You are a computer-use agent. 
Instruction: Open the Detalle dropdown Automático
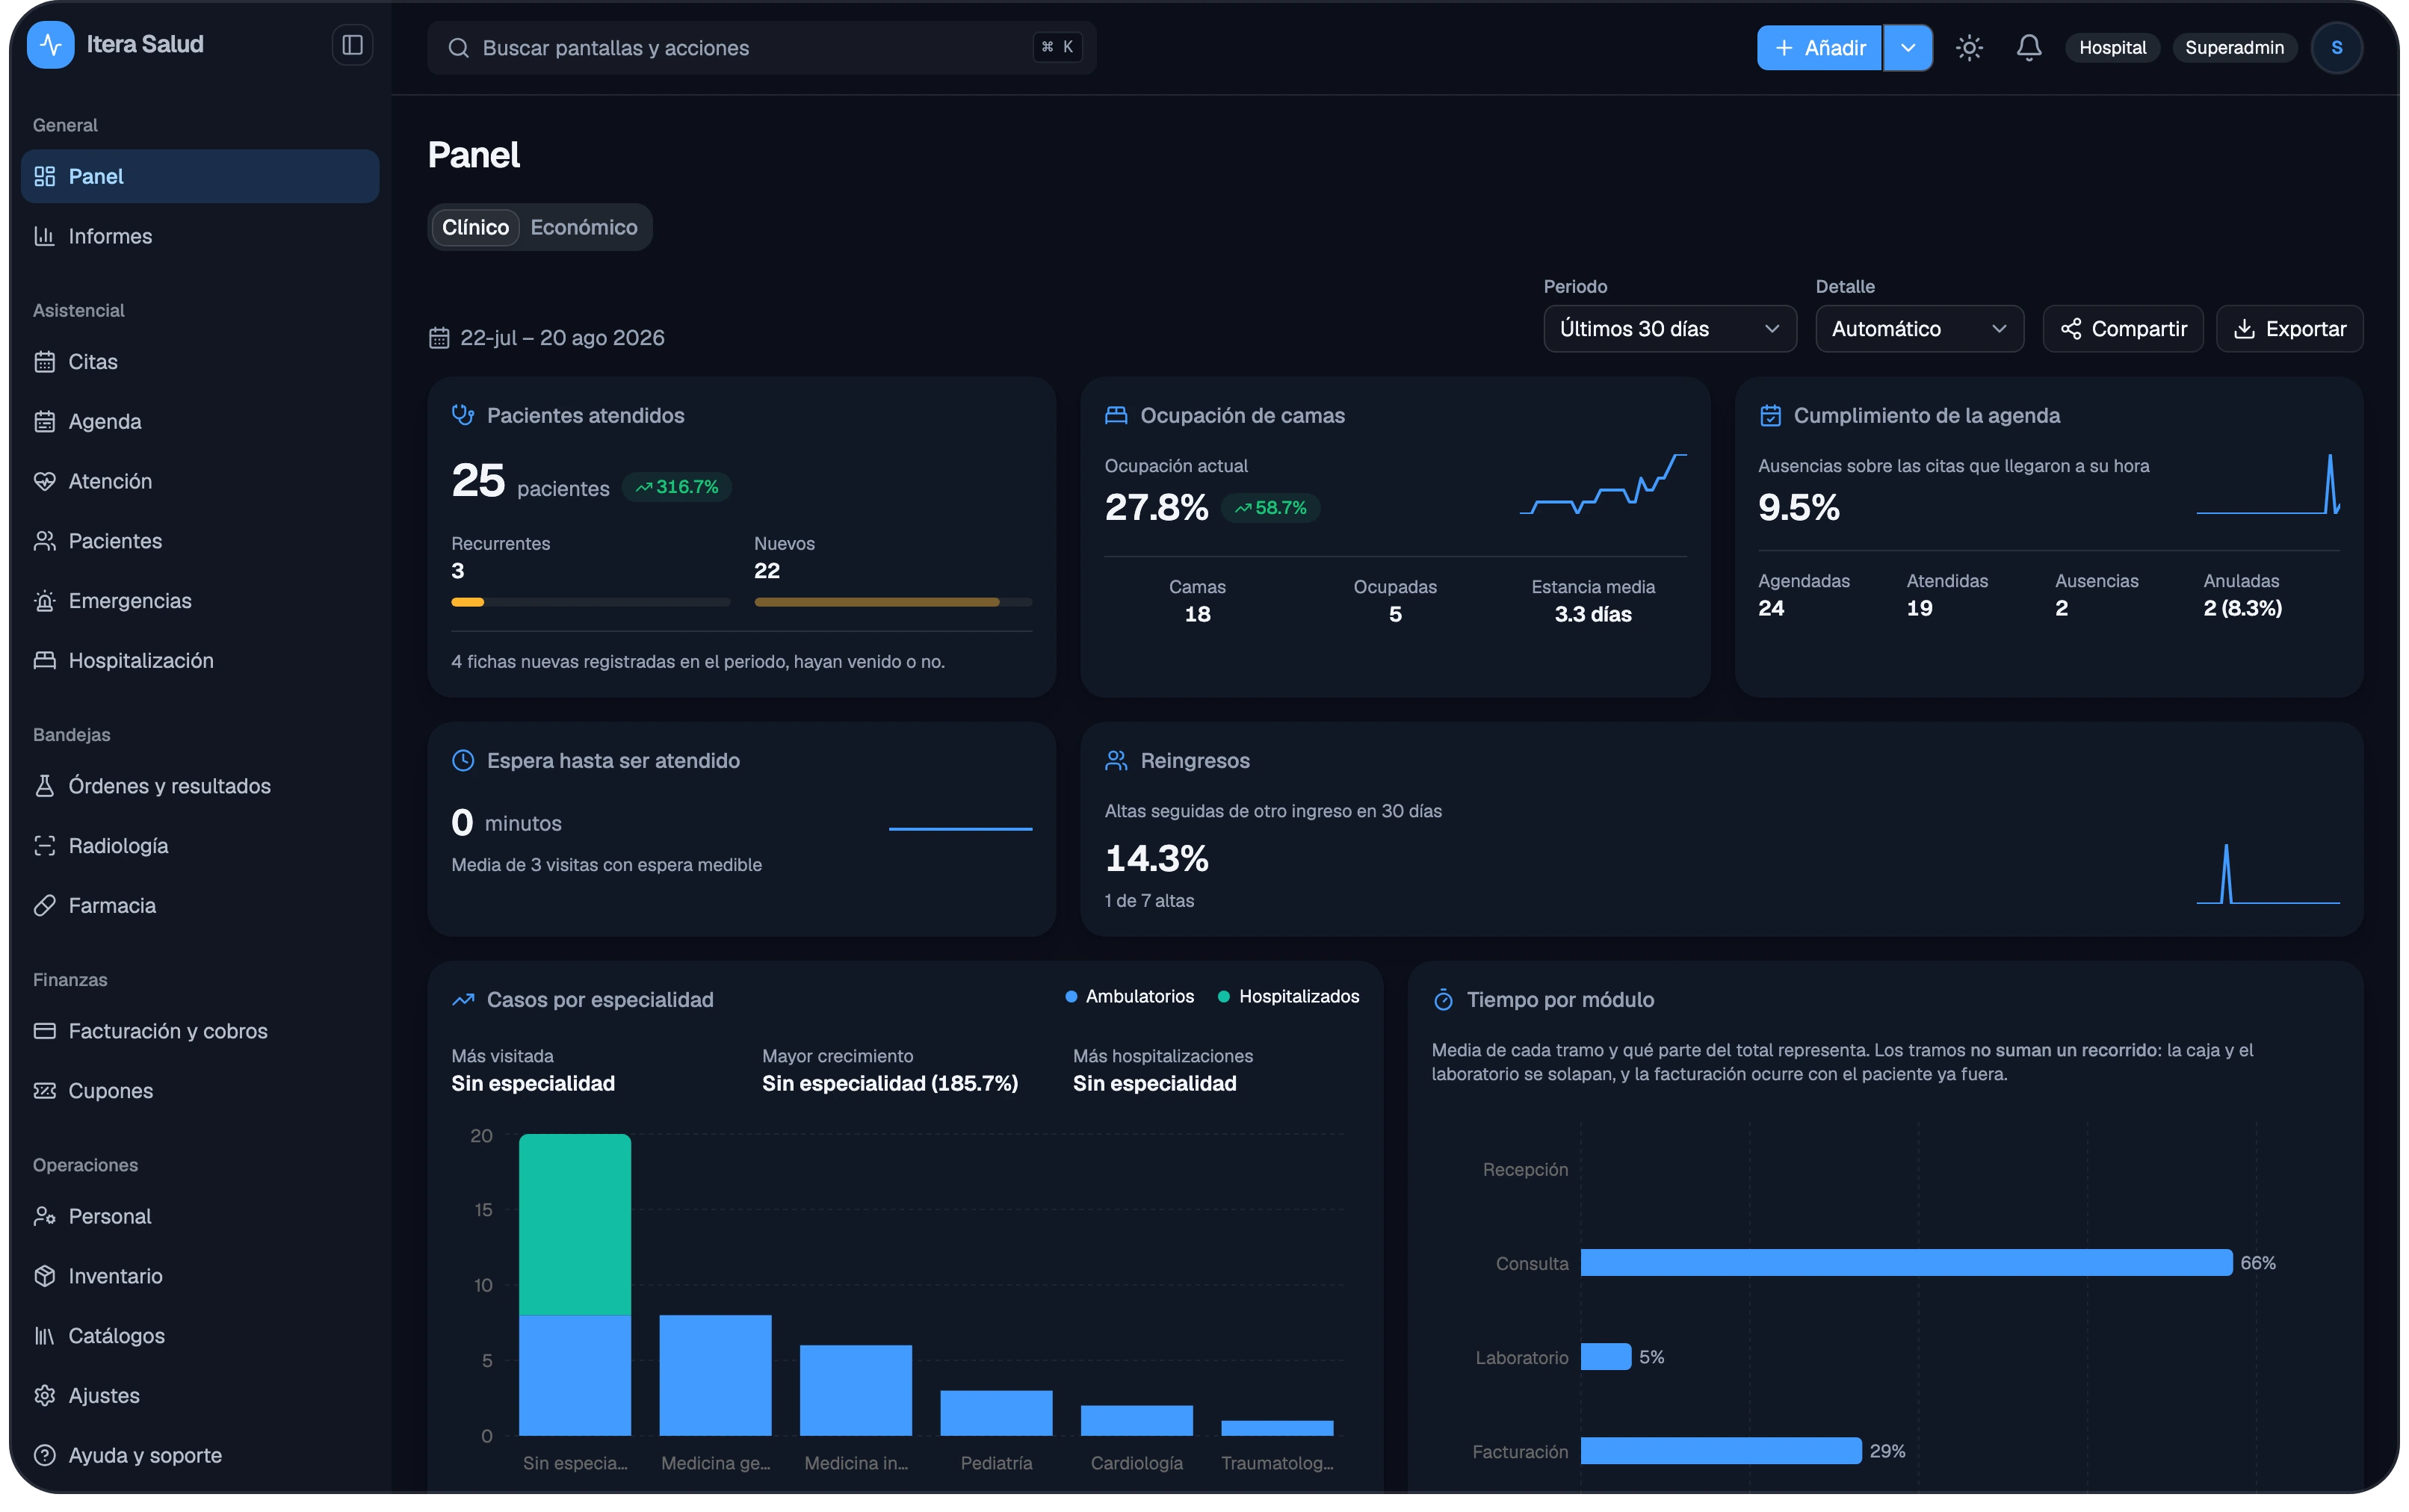[x=1919, y=329]
